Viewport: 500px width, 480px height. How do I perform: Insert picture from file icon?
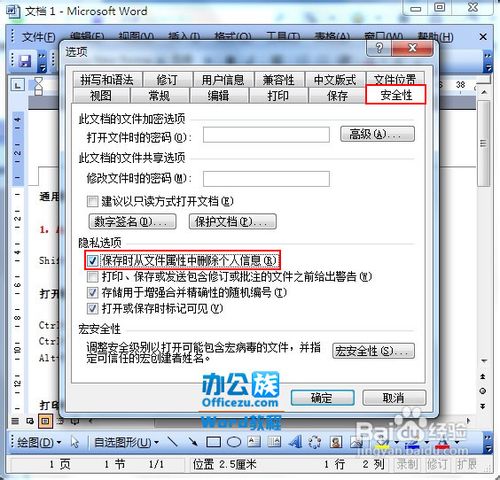point(356,442)
